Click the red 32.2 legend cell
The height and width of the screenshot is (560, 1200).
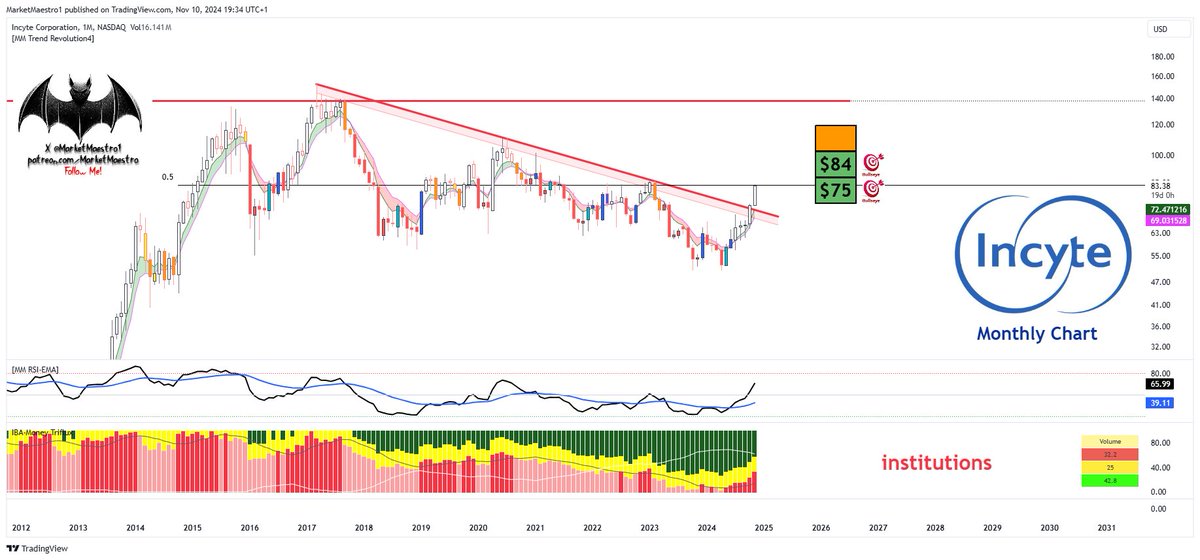pyautogui.click(x=1110, y=454)
